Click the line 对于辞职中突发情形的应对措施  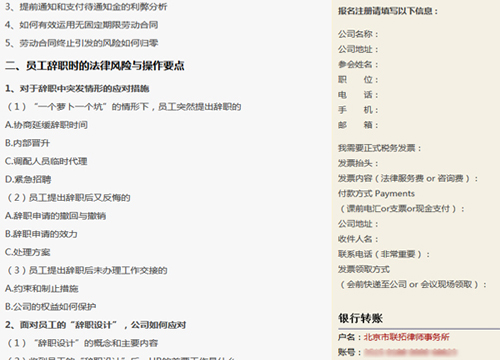point(77,89)
